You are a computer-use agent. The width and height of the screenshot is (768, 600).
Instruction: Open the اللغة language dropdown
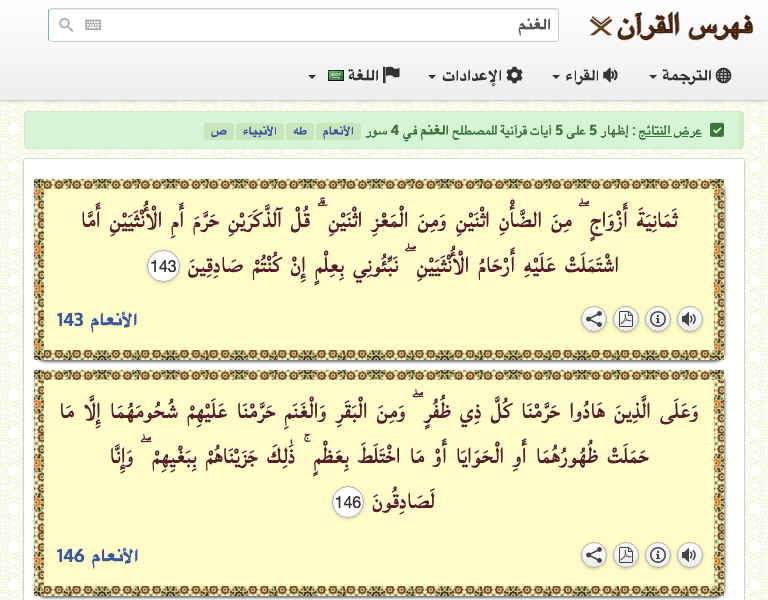(354, 75)
